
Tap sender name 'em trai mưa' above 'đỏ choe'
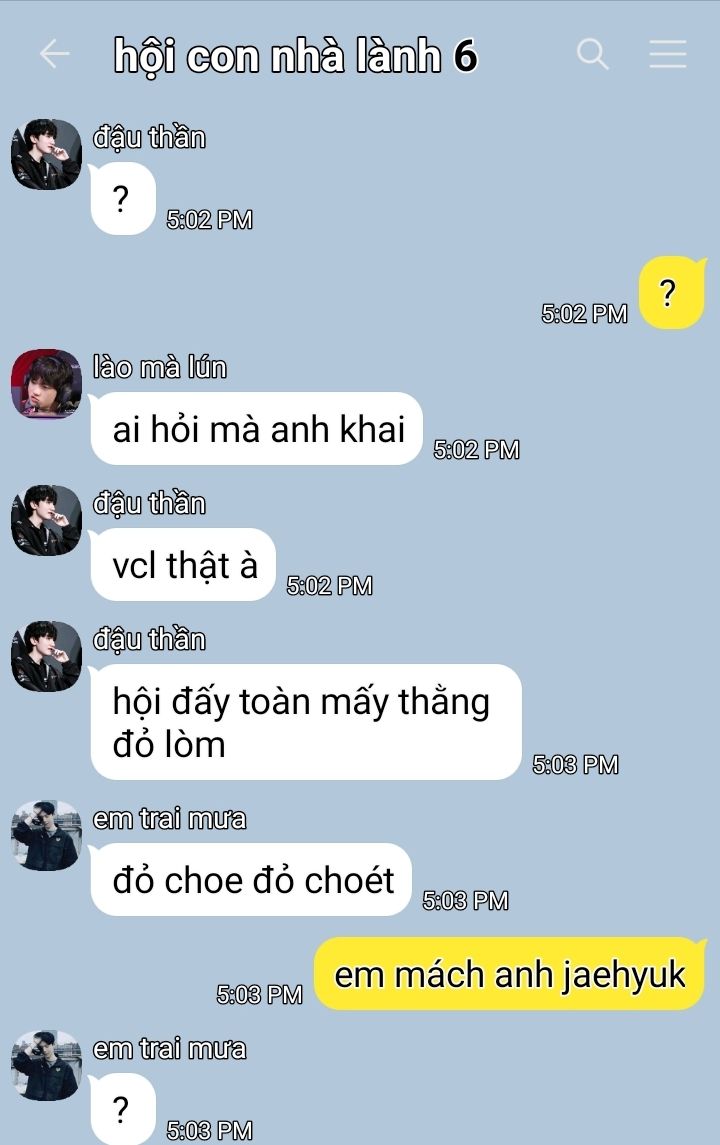169,819
